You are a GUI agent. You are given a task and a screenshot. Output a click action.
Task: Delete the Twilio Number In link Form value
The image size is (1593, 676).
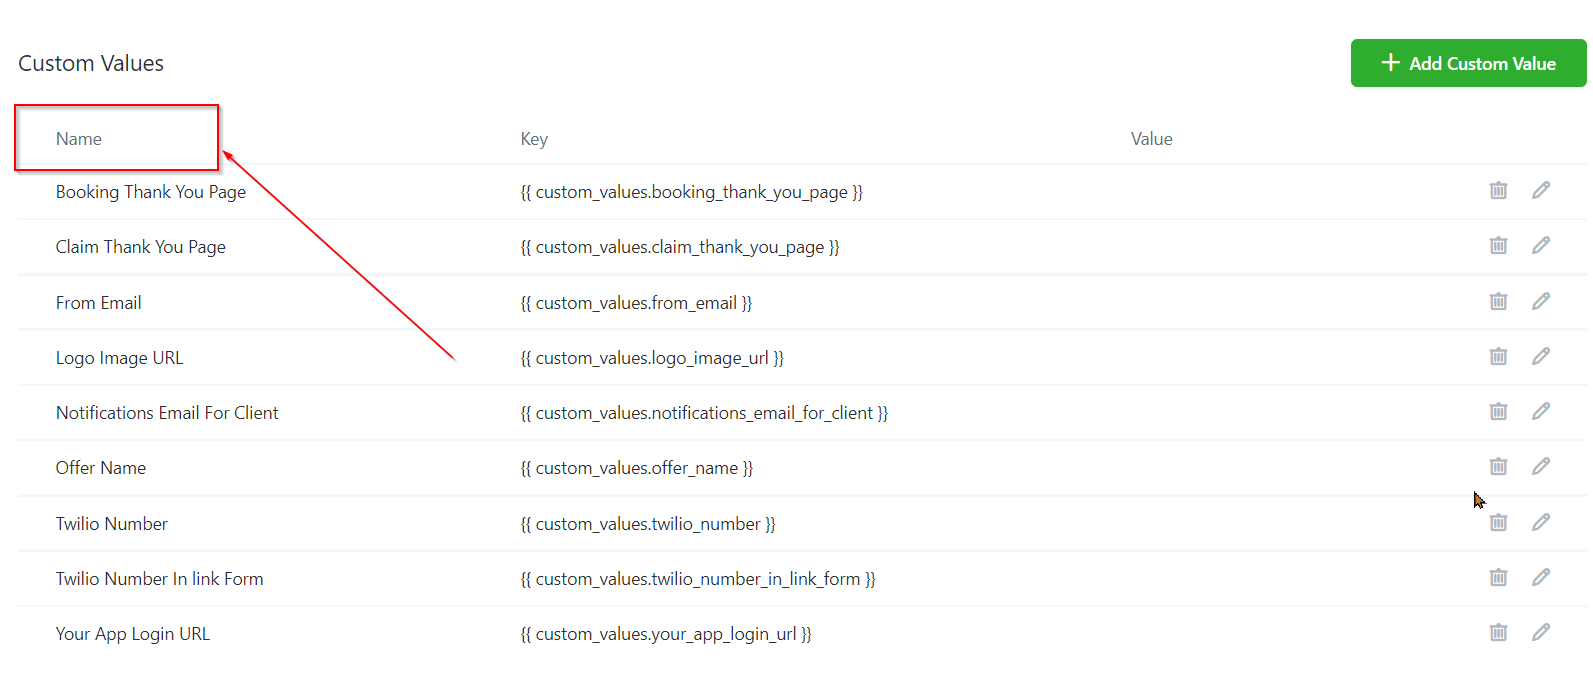tap(1498, 577)
